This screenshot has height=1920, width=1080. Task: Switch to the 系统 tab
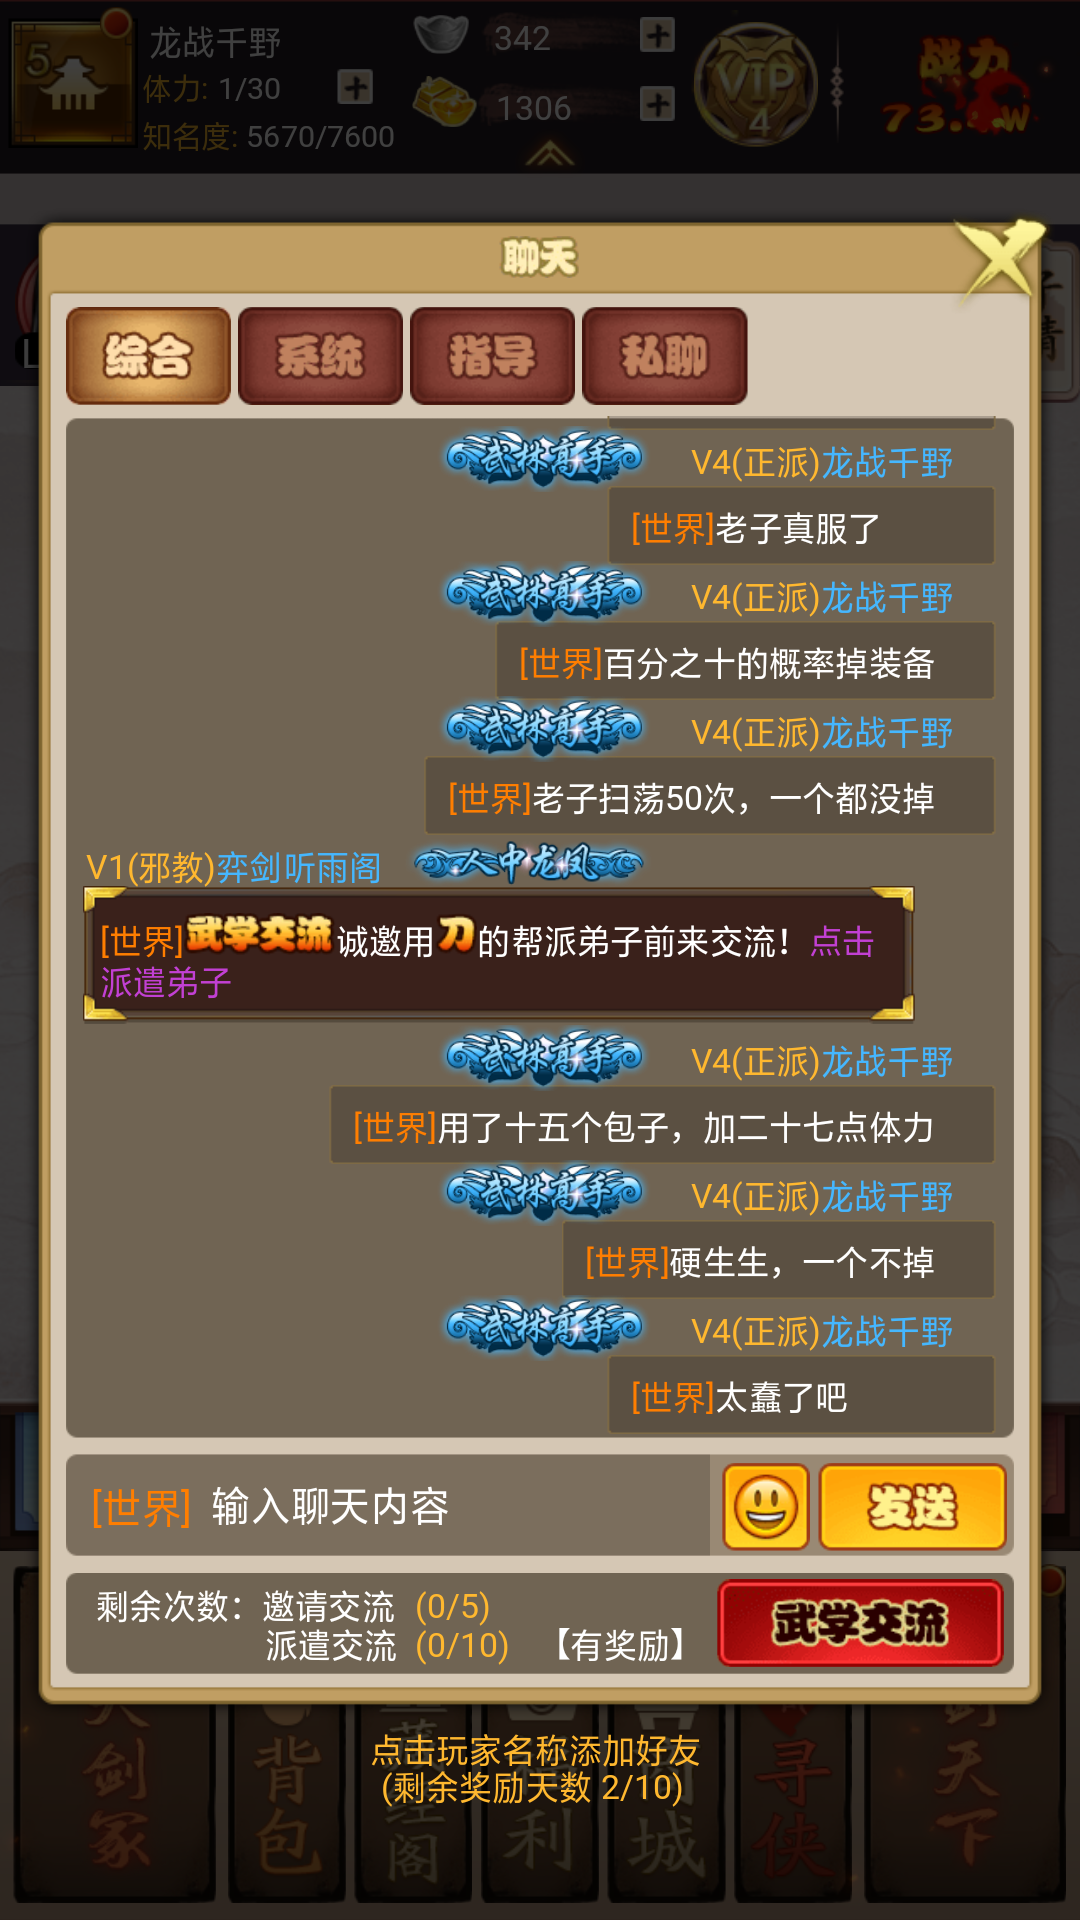click(x=320, y=356)
